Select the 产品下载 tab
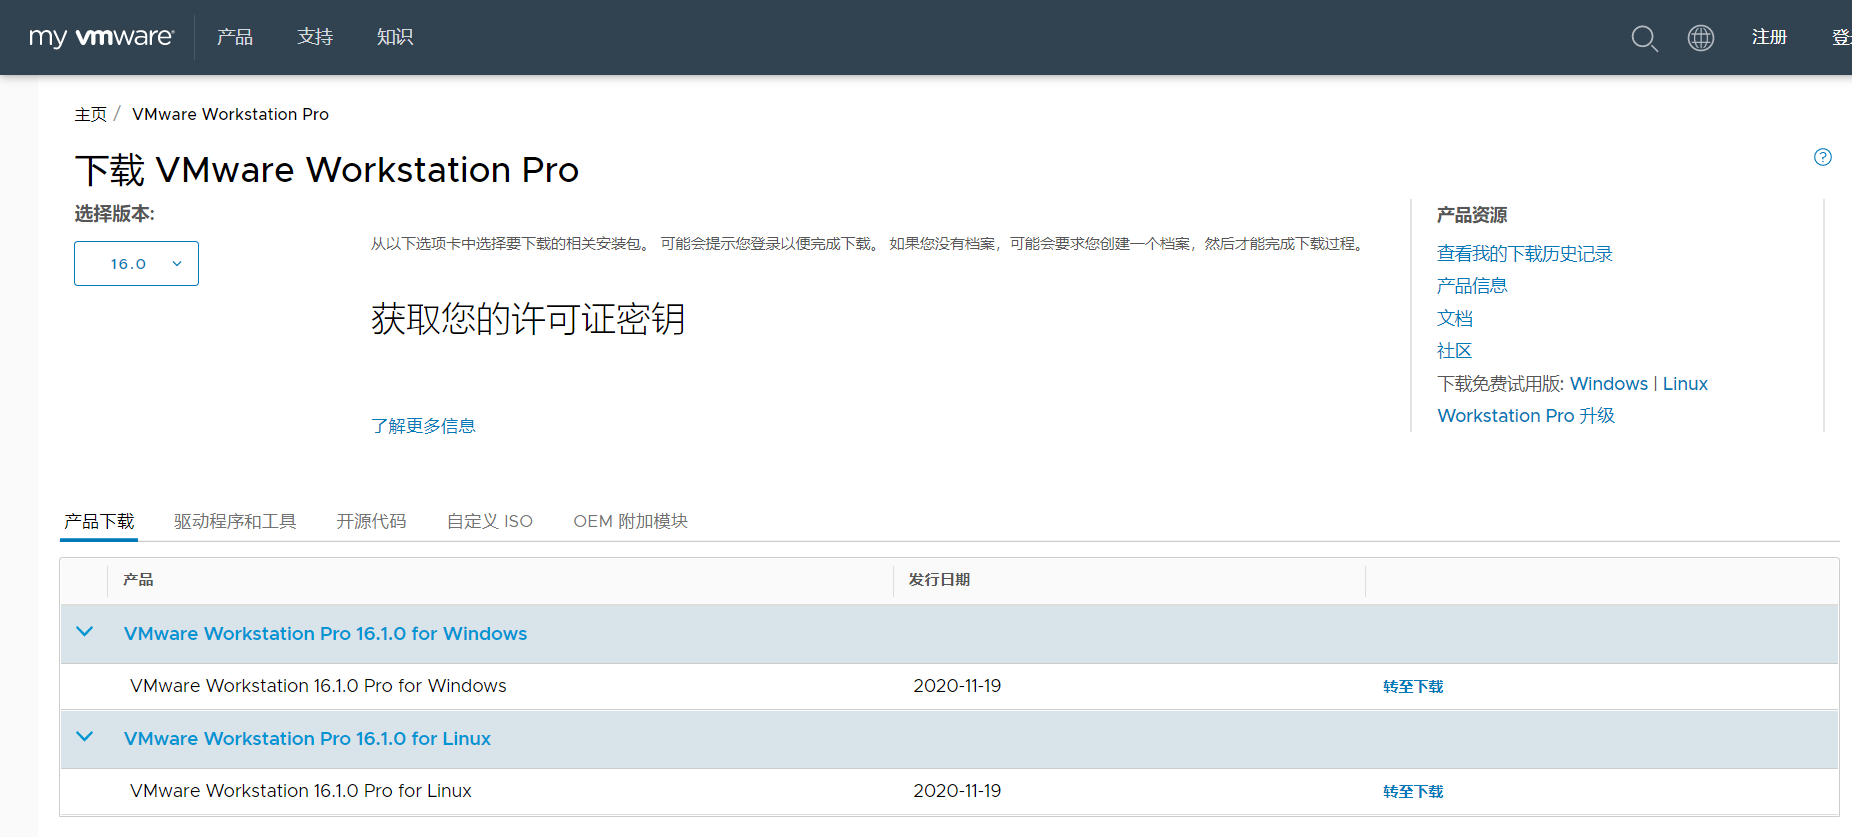The width and height of the screenshot is (1852, 837). [x=99, y=521]
